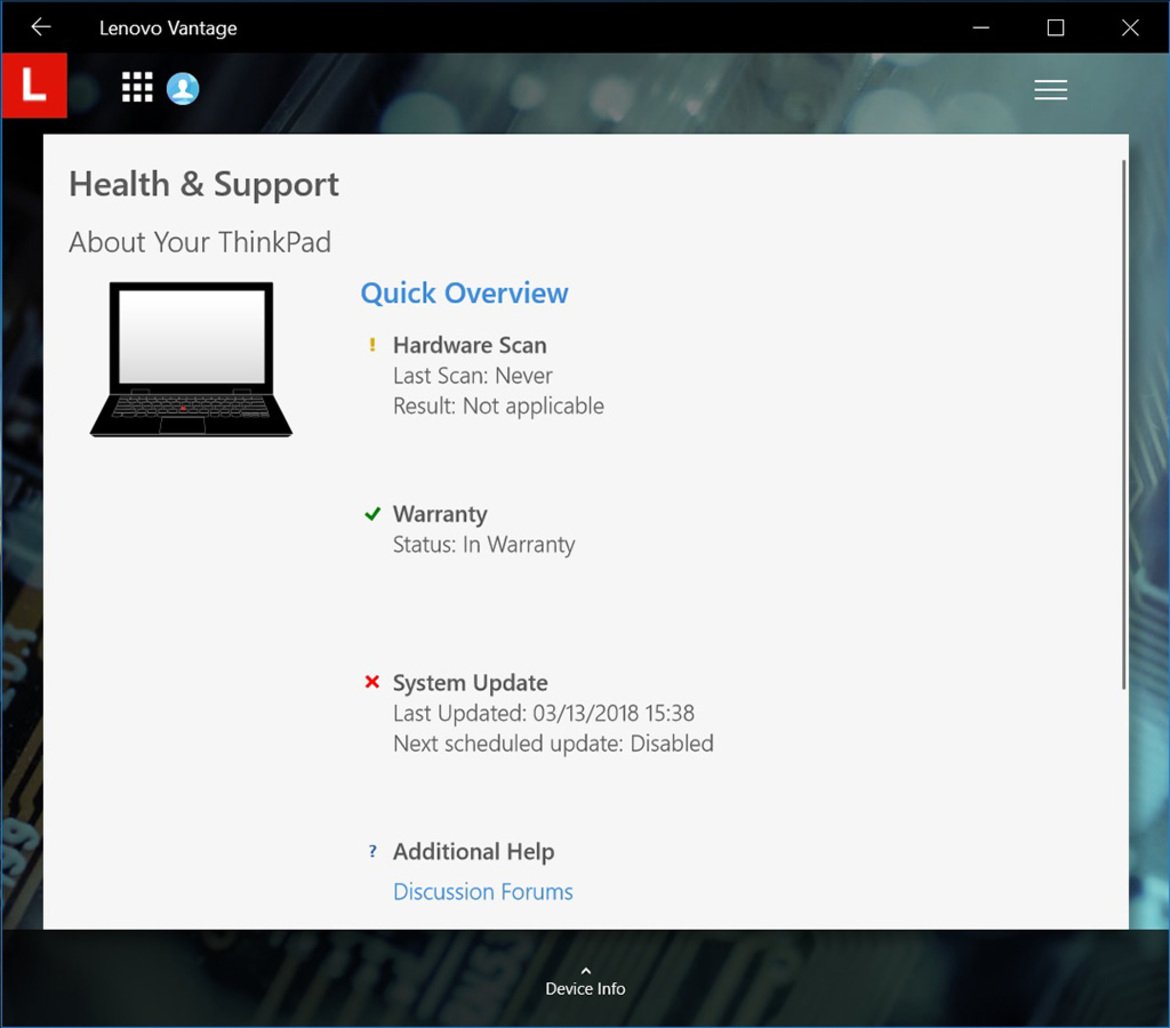This screenshot has height=1028, width=1170.
Task: Go back with the back arrow
Action: click(x=41, y=28)
